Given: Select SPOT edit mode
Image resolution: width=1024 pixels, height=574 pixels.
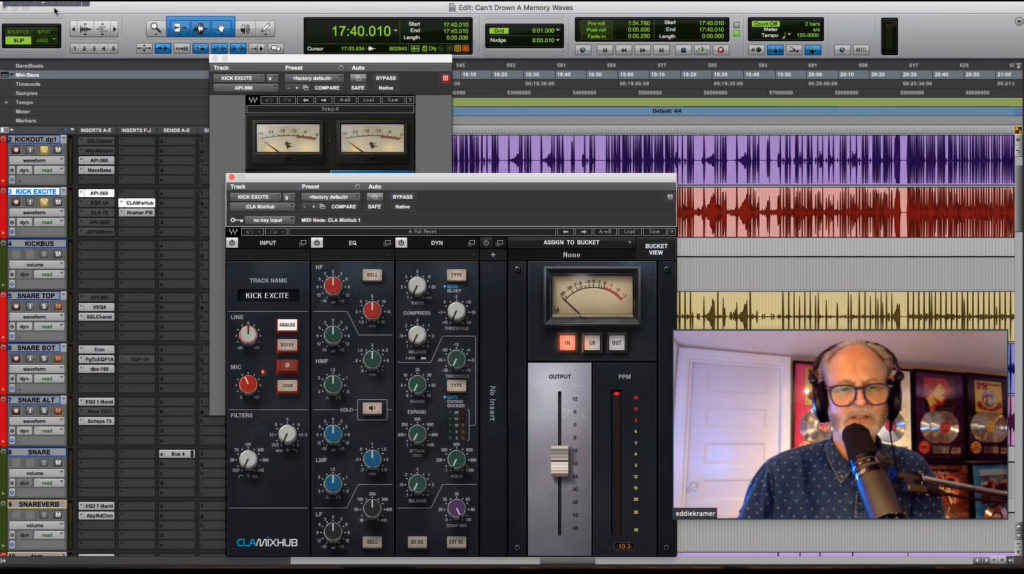Looking at the screenshot, I should (x=44, y=31).
